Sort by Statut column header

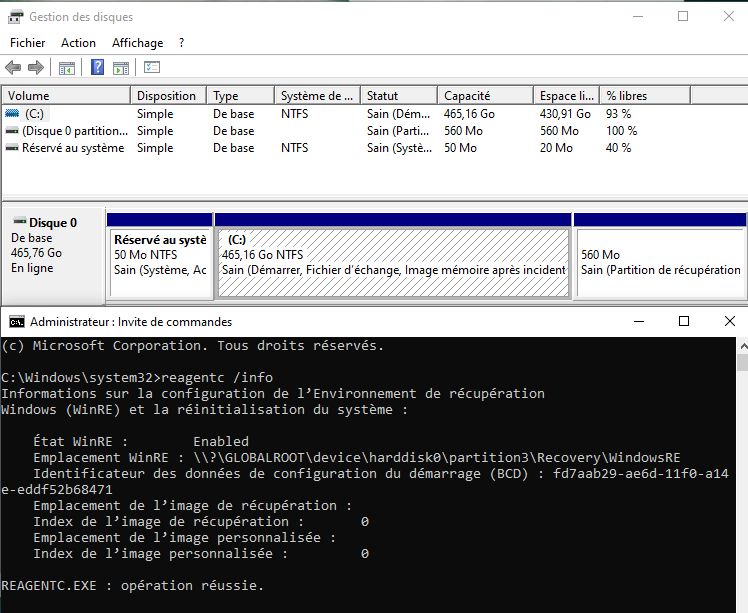[x=399, y=95]
